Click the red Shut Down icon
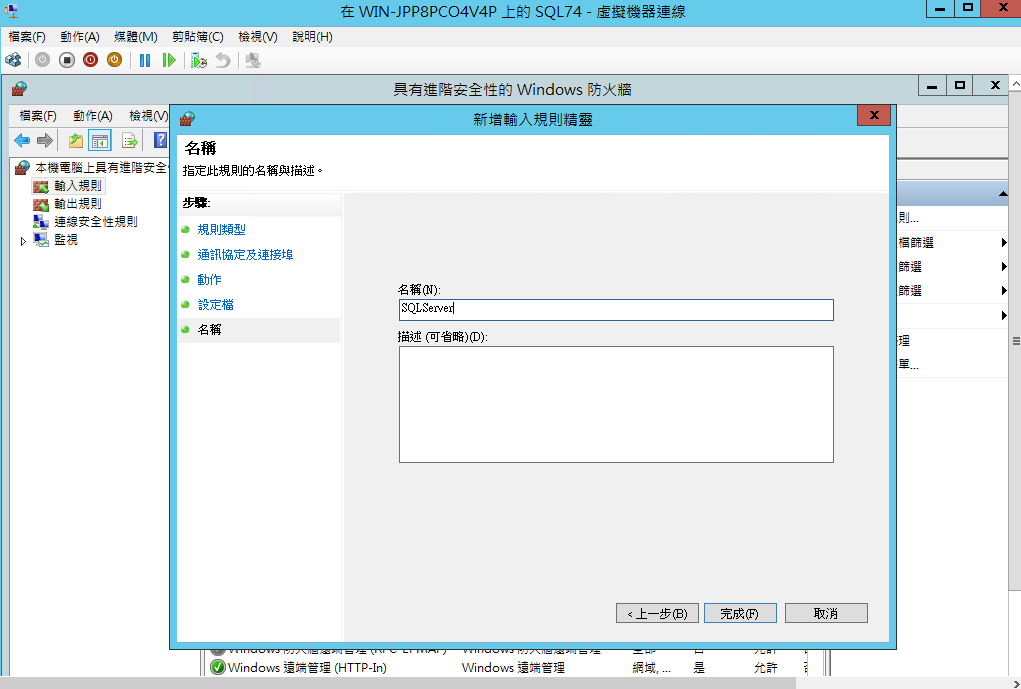This screenshot has height=689, width=1021. pyautogui.click(x=91, y=61)
